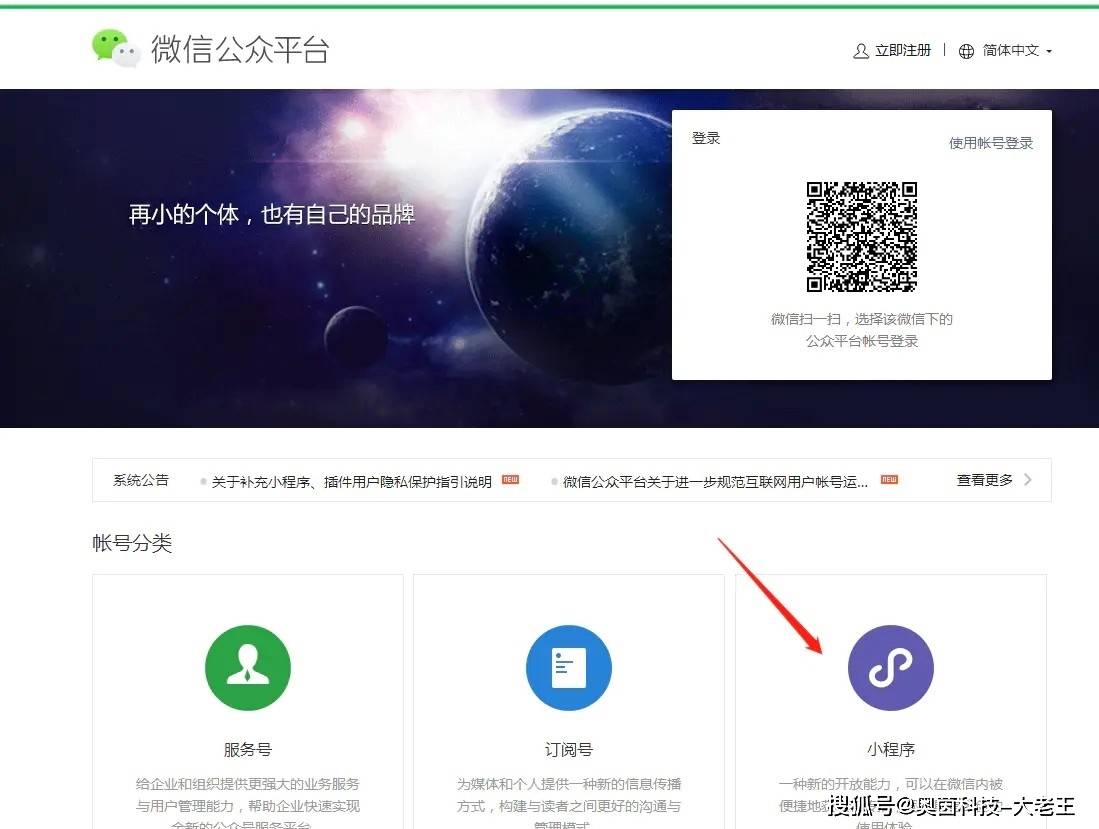Click the purple 小程序 icon
The height and width of the screenshot is (829, 1099).
890,668
